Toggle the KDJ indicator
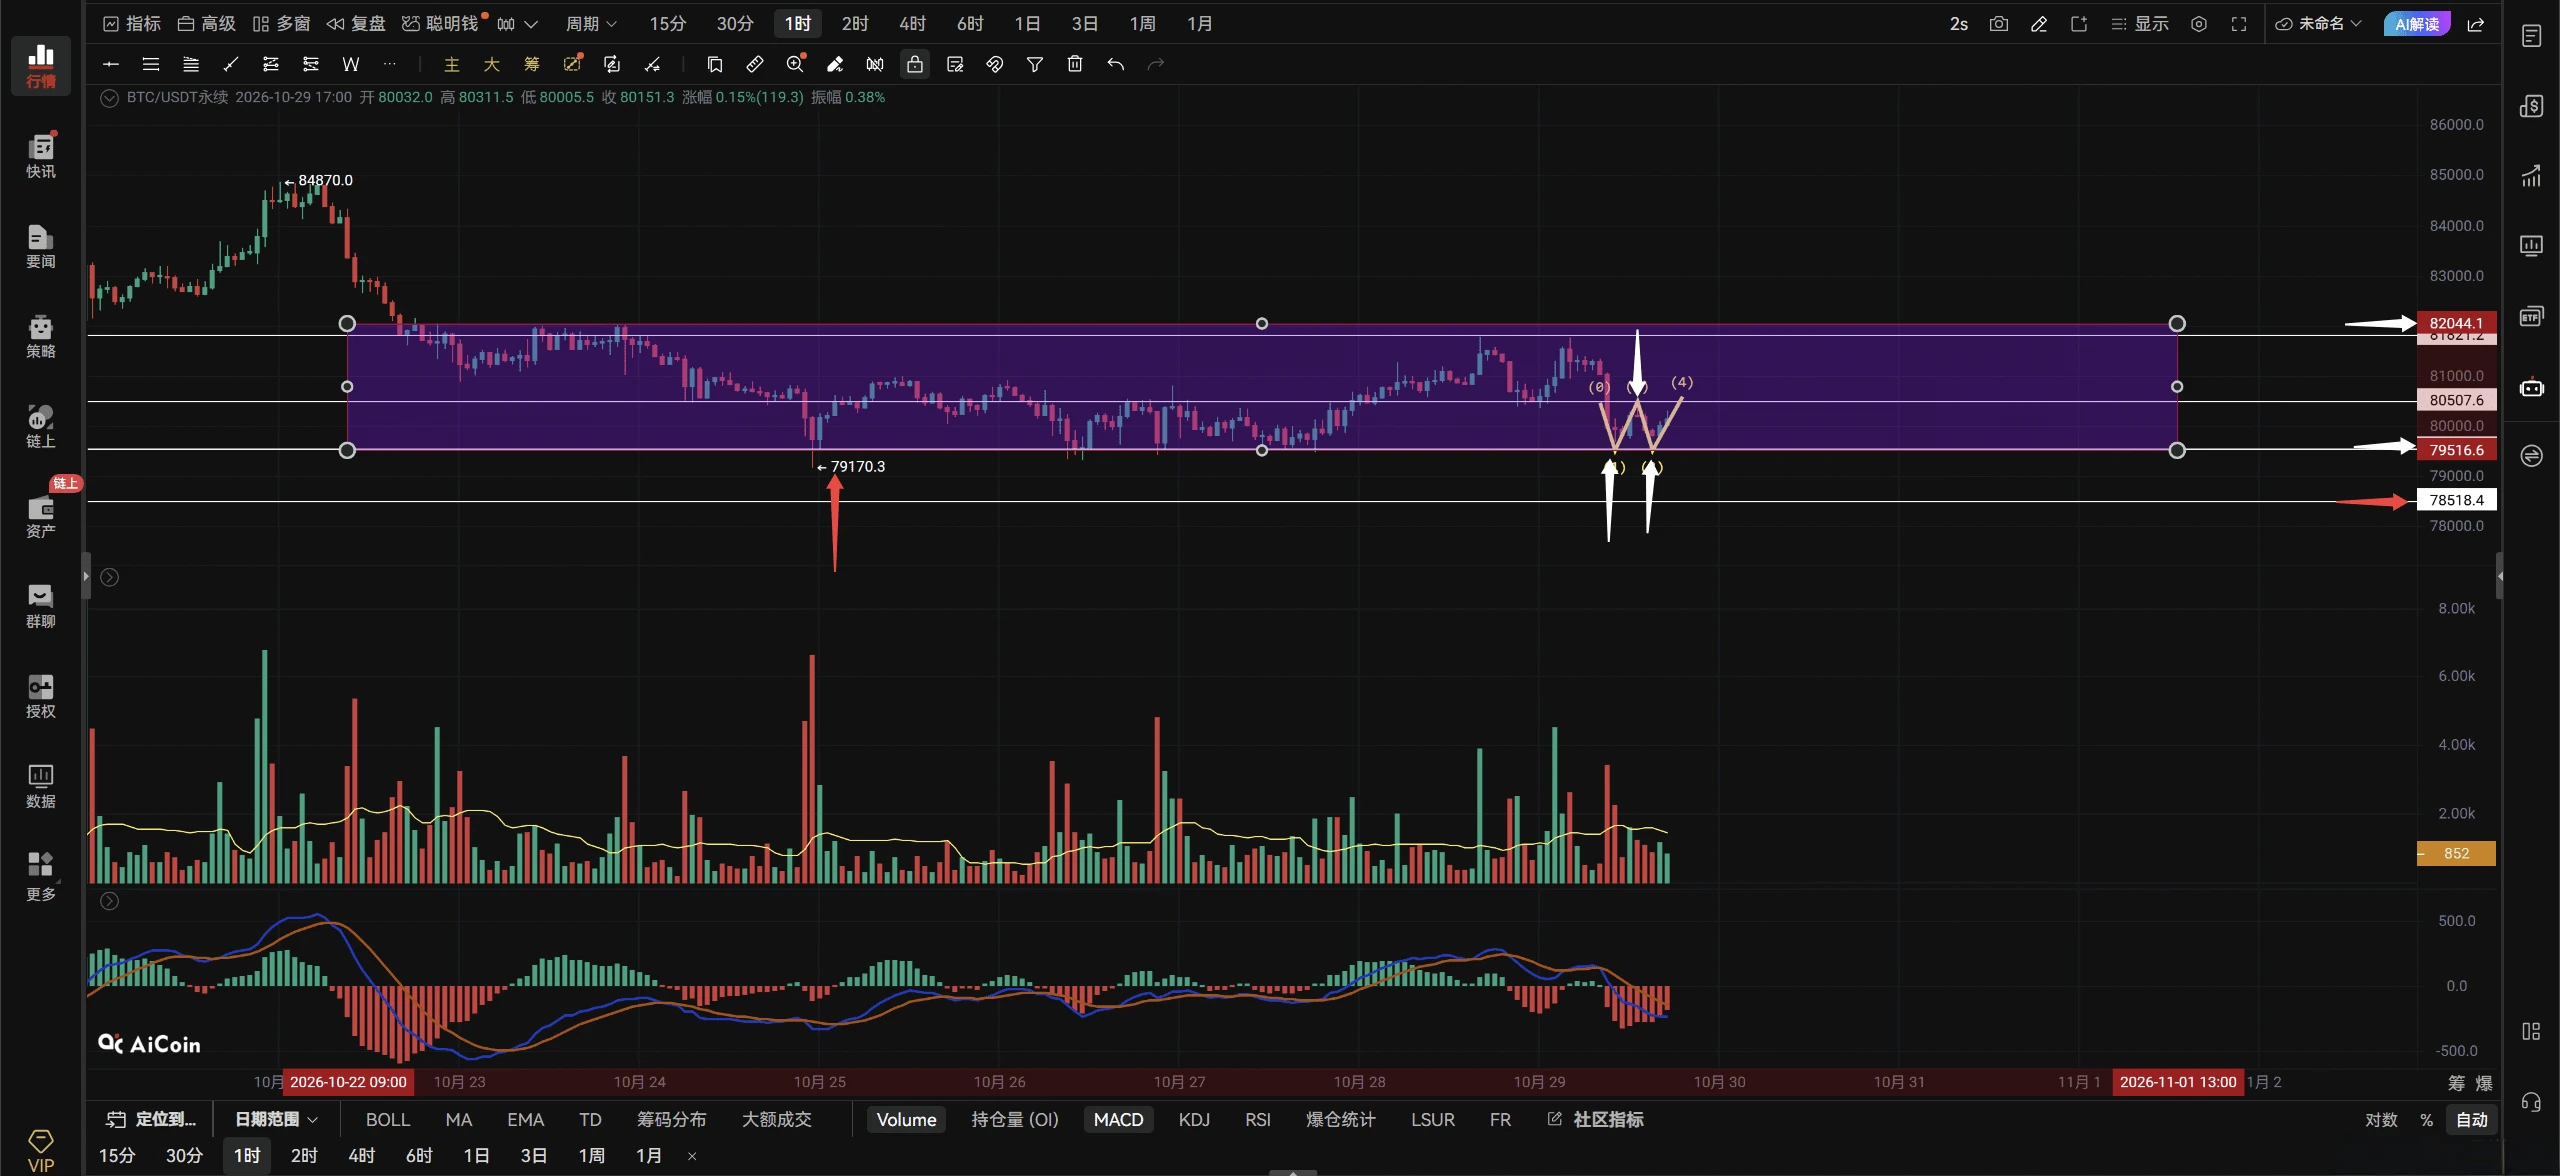 1194,1119
